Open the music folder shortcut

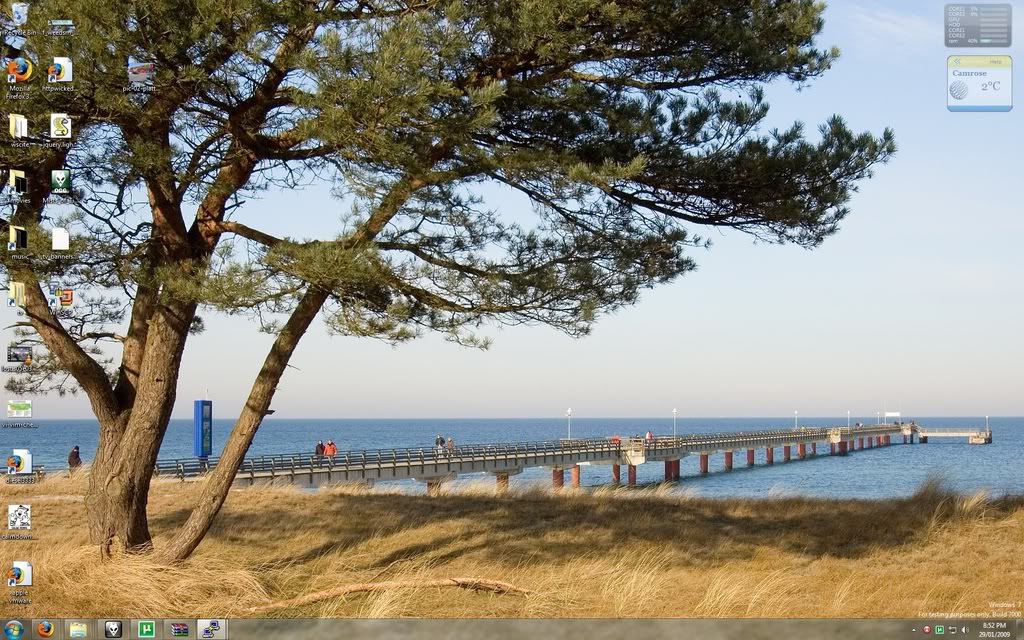click(18, 238)
